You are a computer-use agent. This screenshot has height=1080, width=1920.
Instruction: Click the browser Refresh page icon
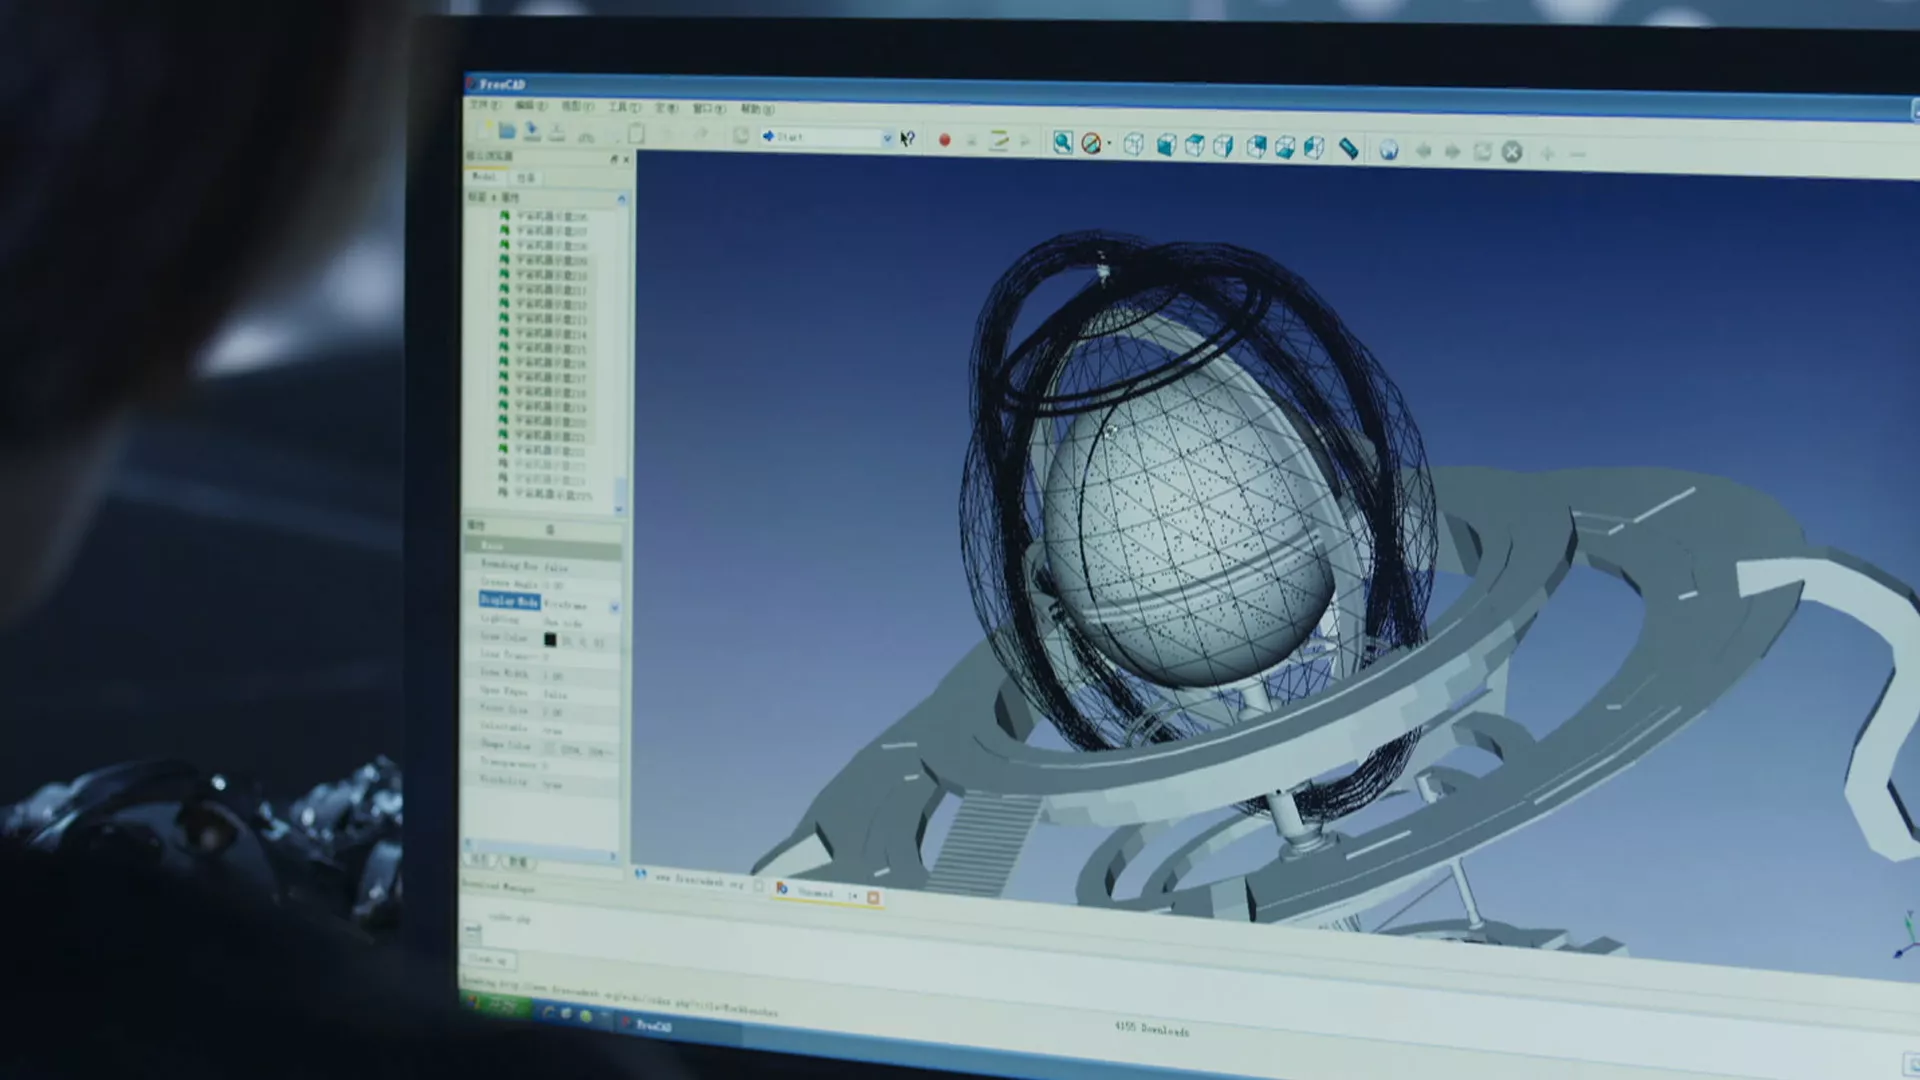(x=1482, y=152)
